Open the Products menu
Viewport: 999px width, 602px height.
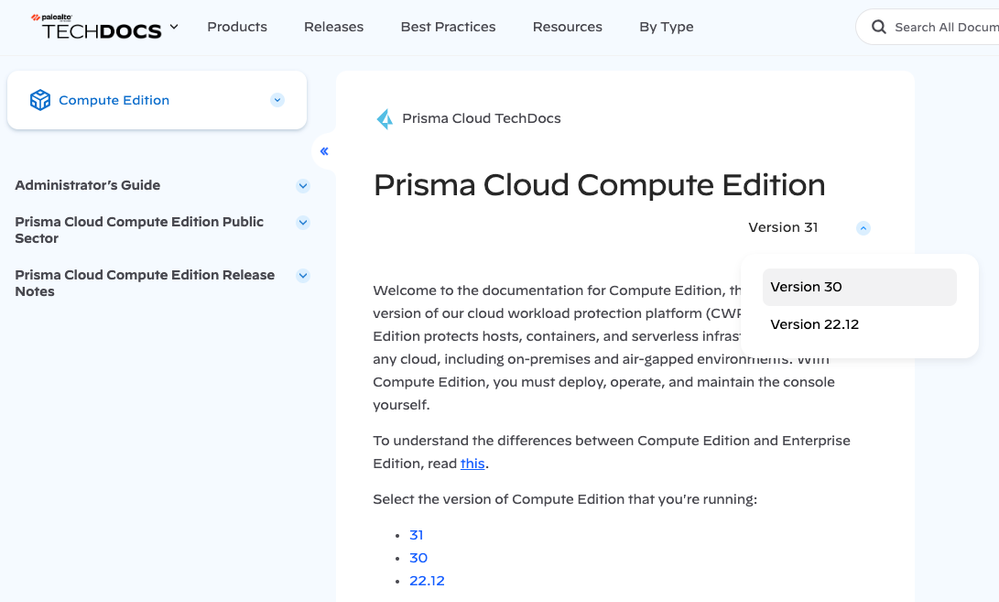(x=237, y=27)
